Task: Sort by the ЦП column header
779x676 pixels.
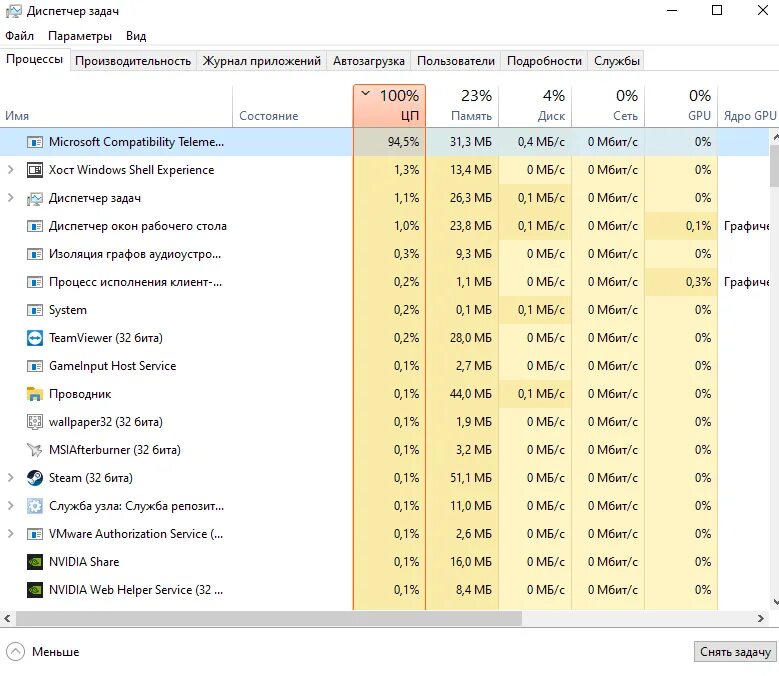Action: pos(390,105)
